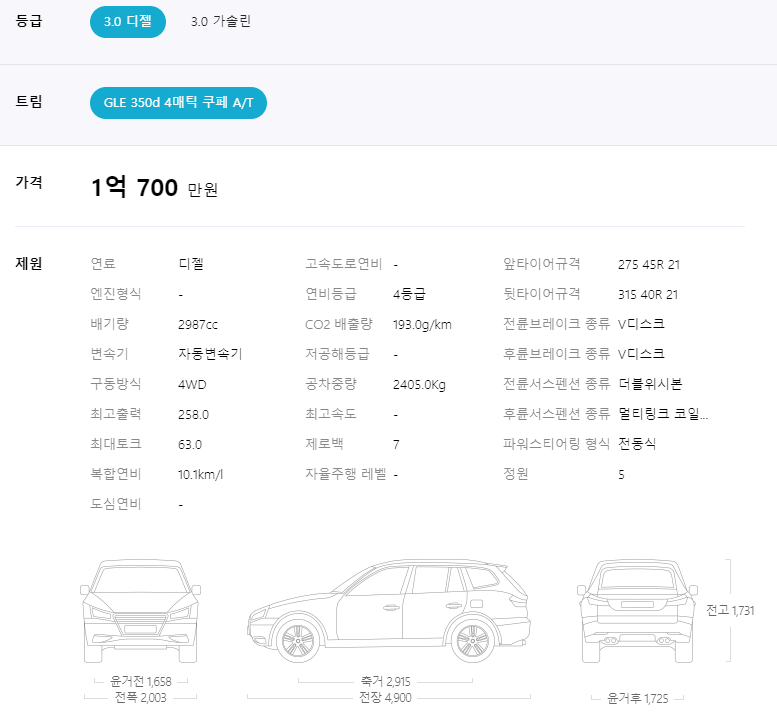Click the drive type value 4WD
Viewport: 777px width, 723px height.
192,385
